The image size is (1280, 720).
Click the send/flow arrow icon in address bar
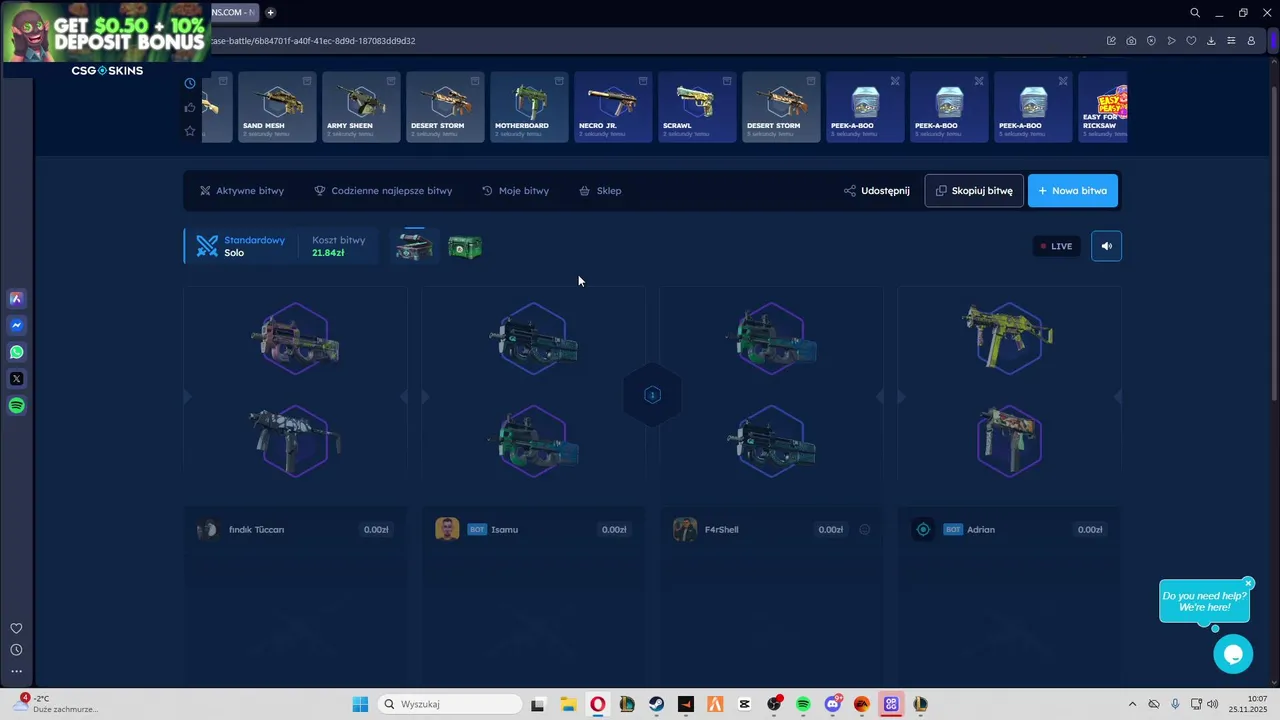pyautogui.click(x=1171, y=41)
